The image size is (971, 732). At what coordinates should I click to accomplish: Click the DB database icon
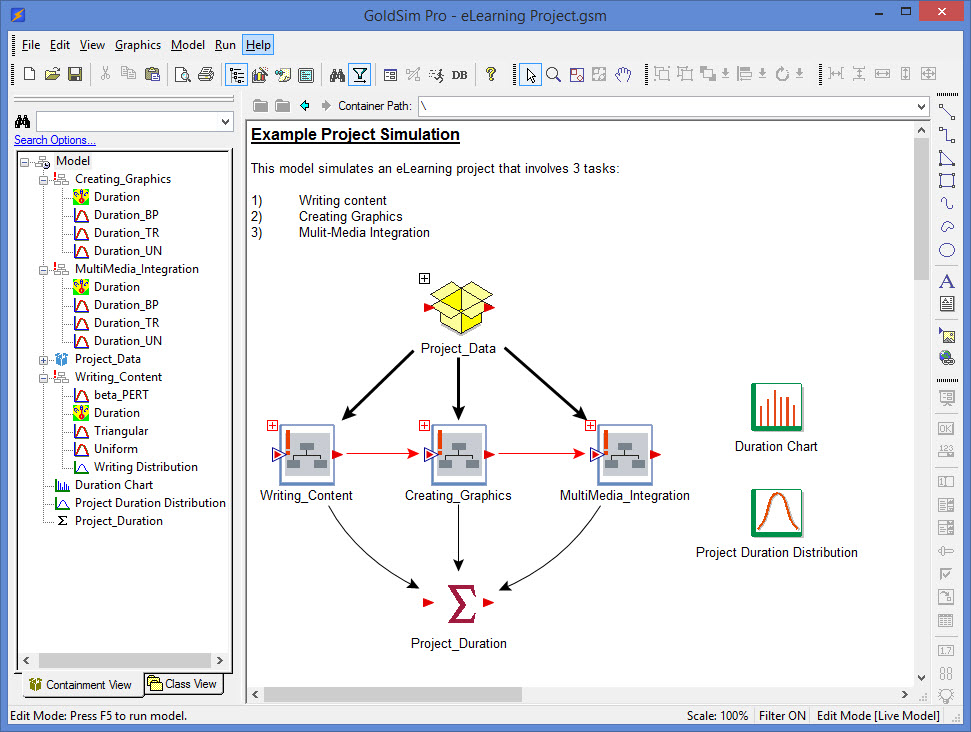click(x=459, y=75)
